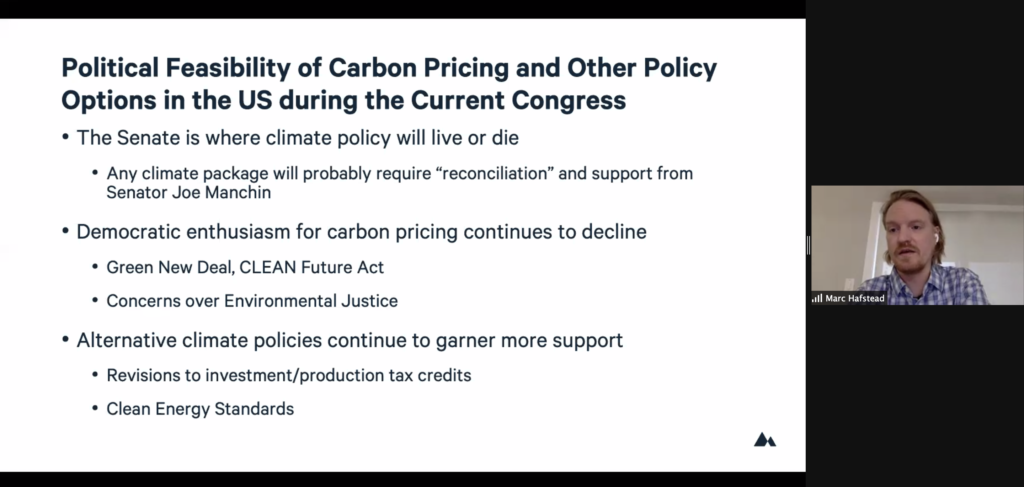Click Concerns over Environmental Justice text

(252, 300)
